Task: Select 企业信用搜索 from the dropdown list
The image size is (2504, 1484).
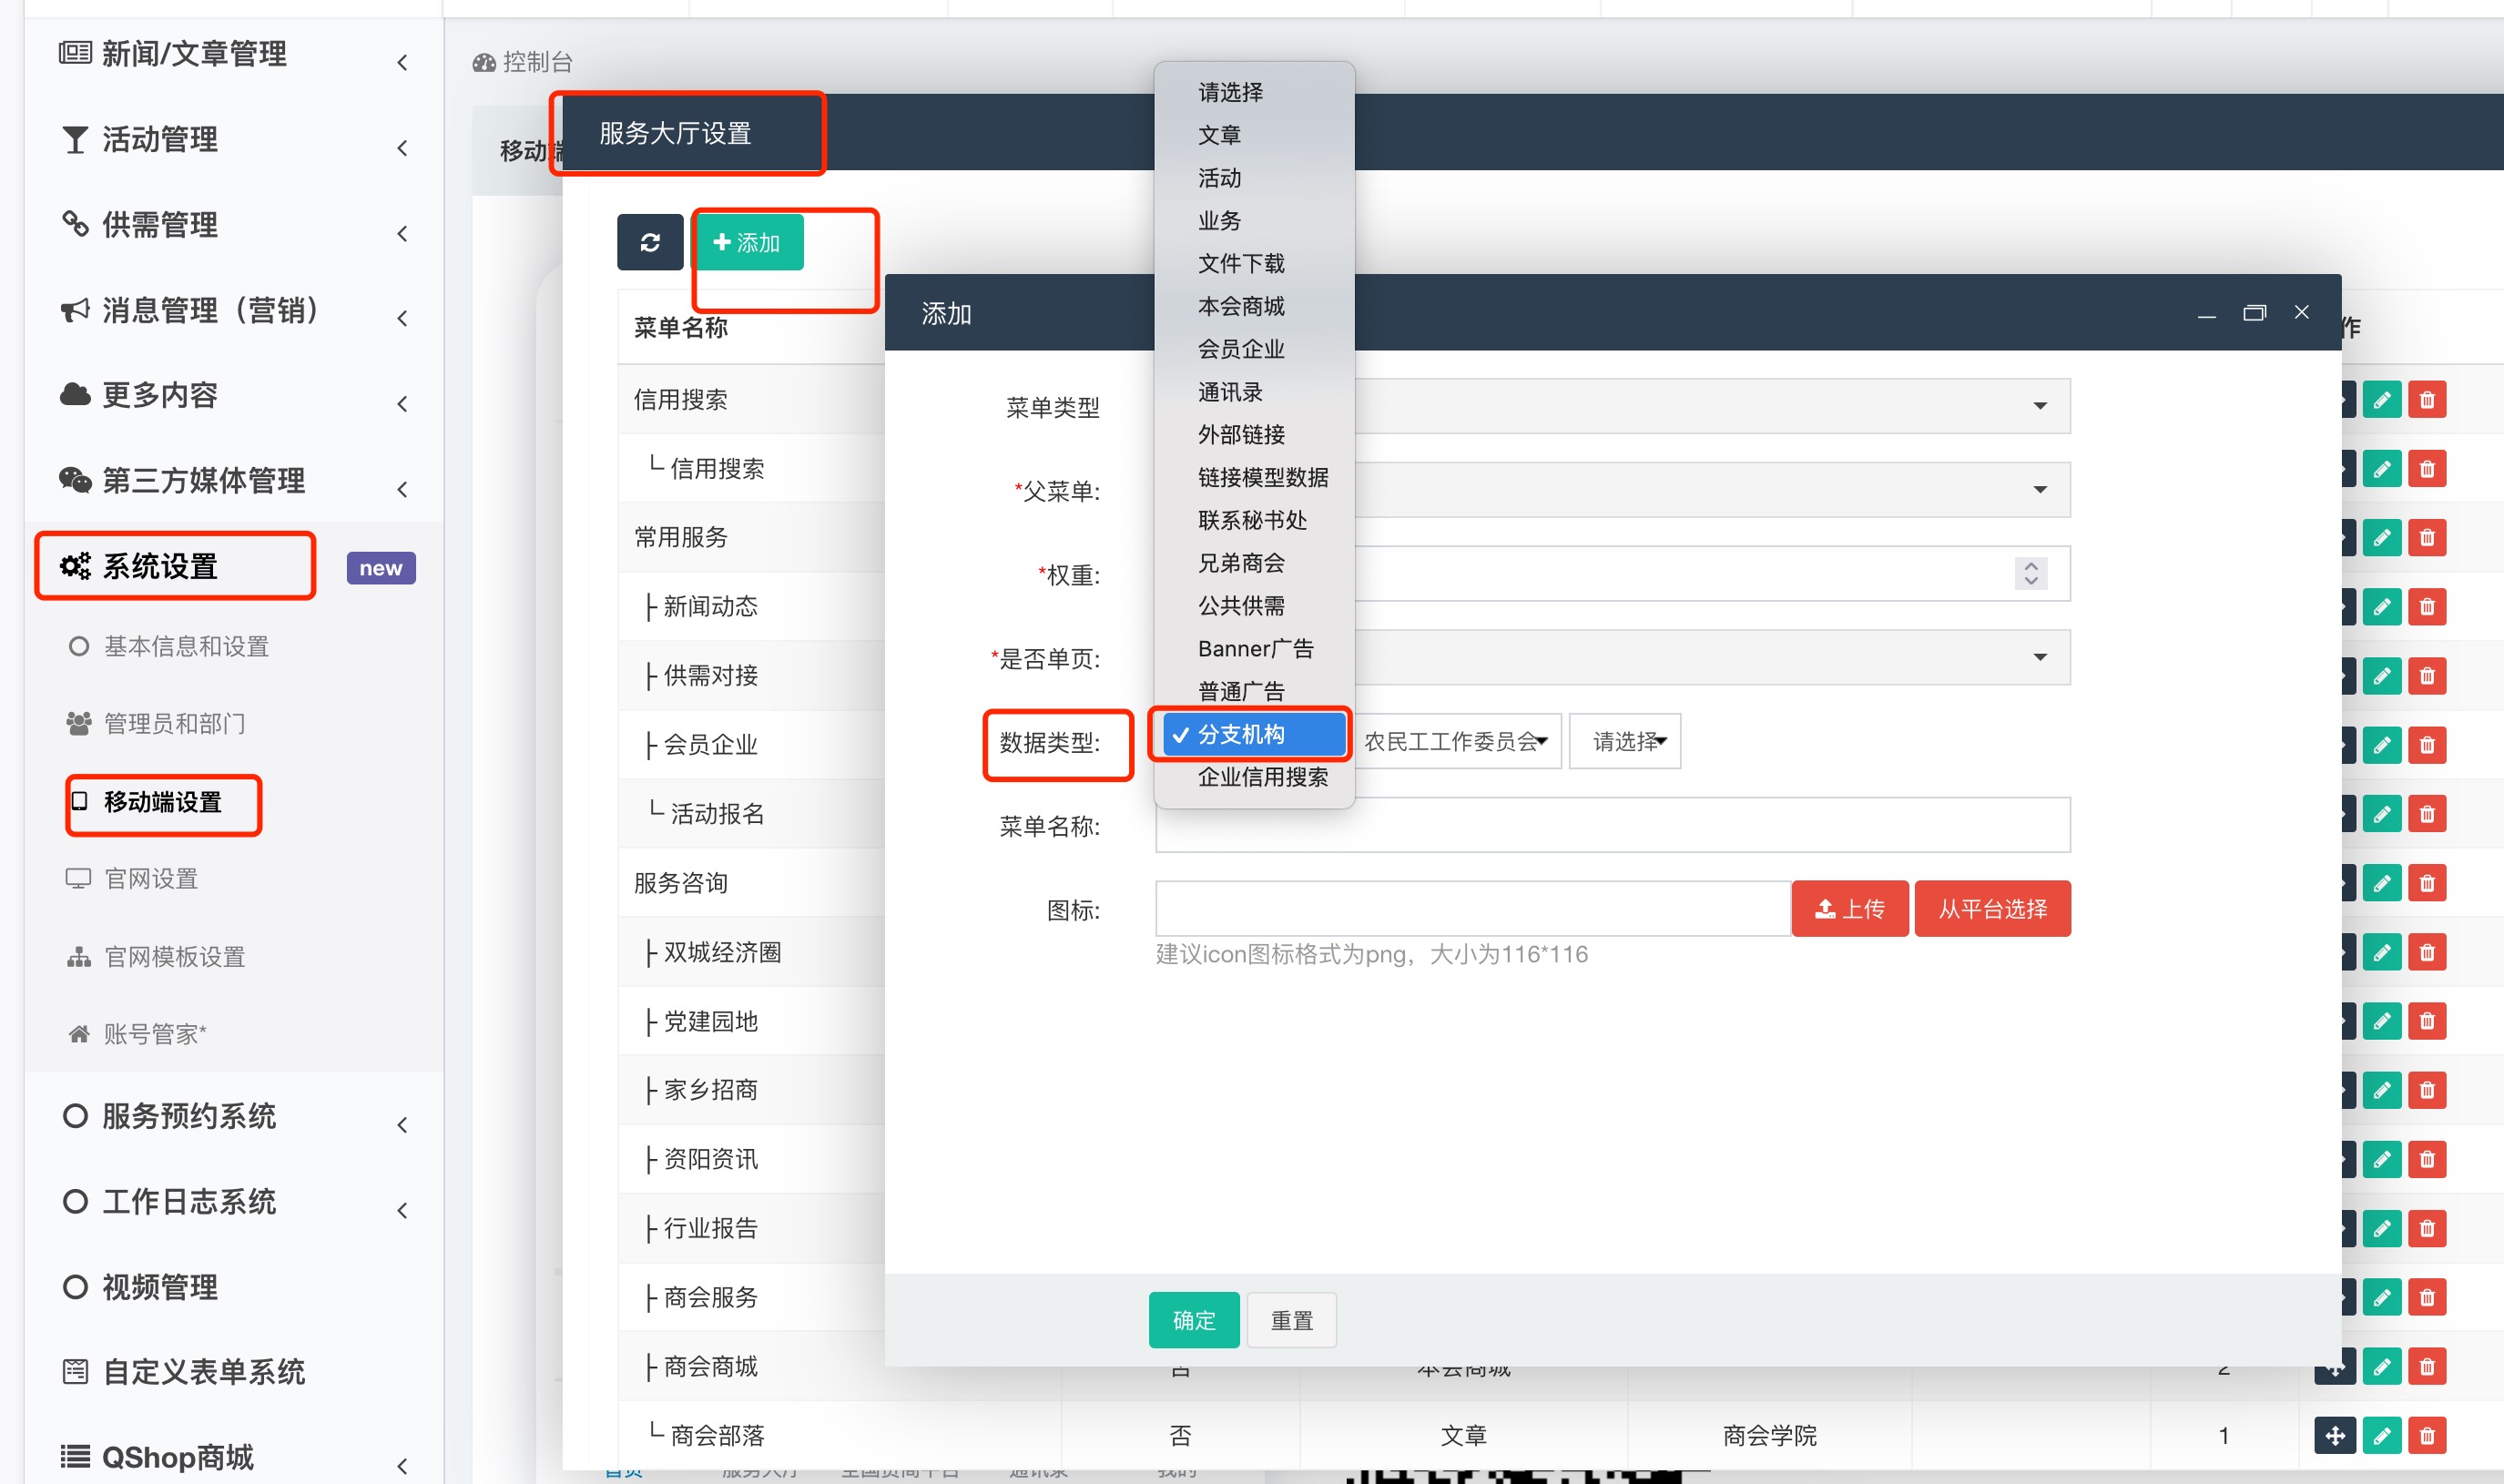Action: pyautogui.click(x=1262, y=777)
